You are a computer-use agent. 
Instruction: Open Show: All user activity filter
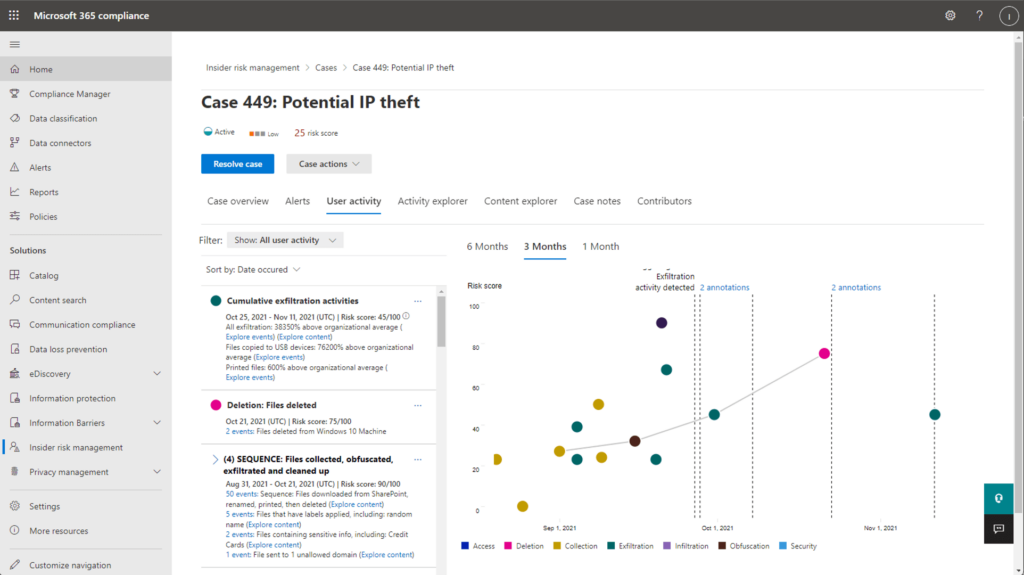285,240
